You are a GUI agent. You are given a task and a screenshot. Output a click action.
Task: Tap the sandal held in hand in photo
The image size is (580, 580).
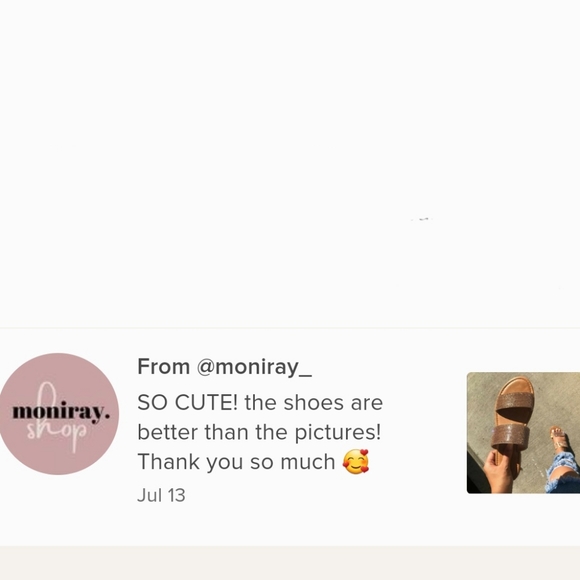(512, 418)
